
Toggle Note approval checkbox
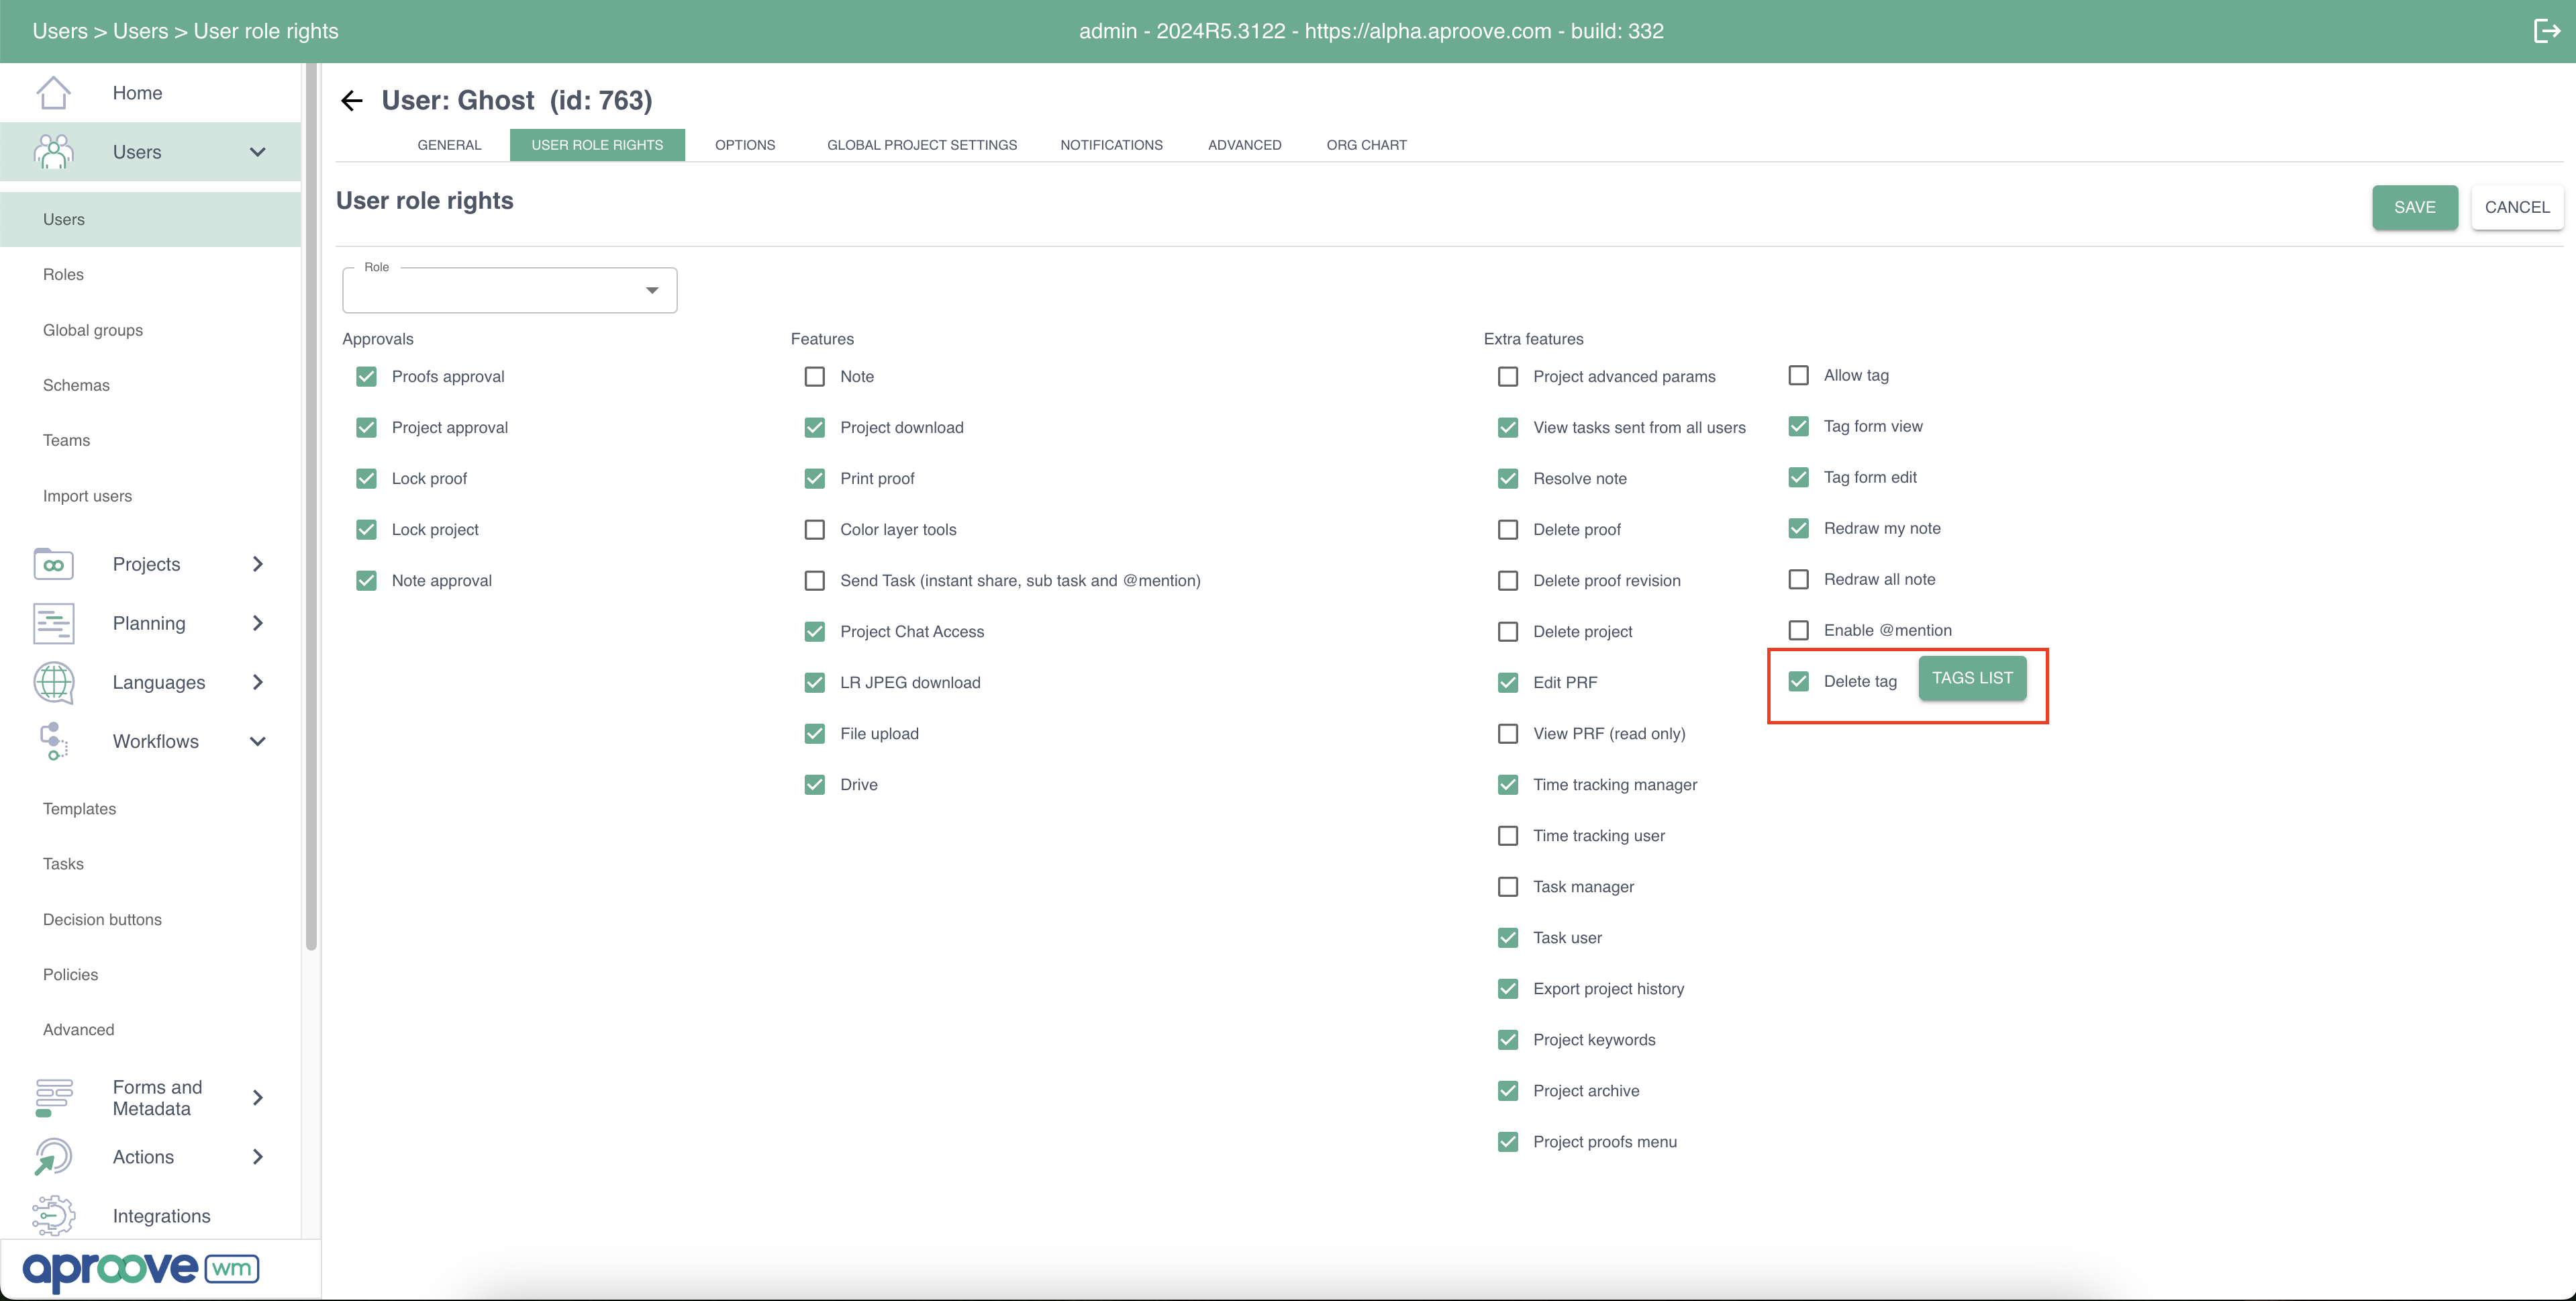pos(366,580)
